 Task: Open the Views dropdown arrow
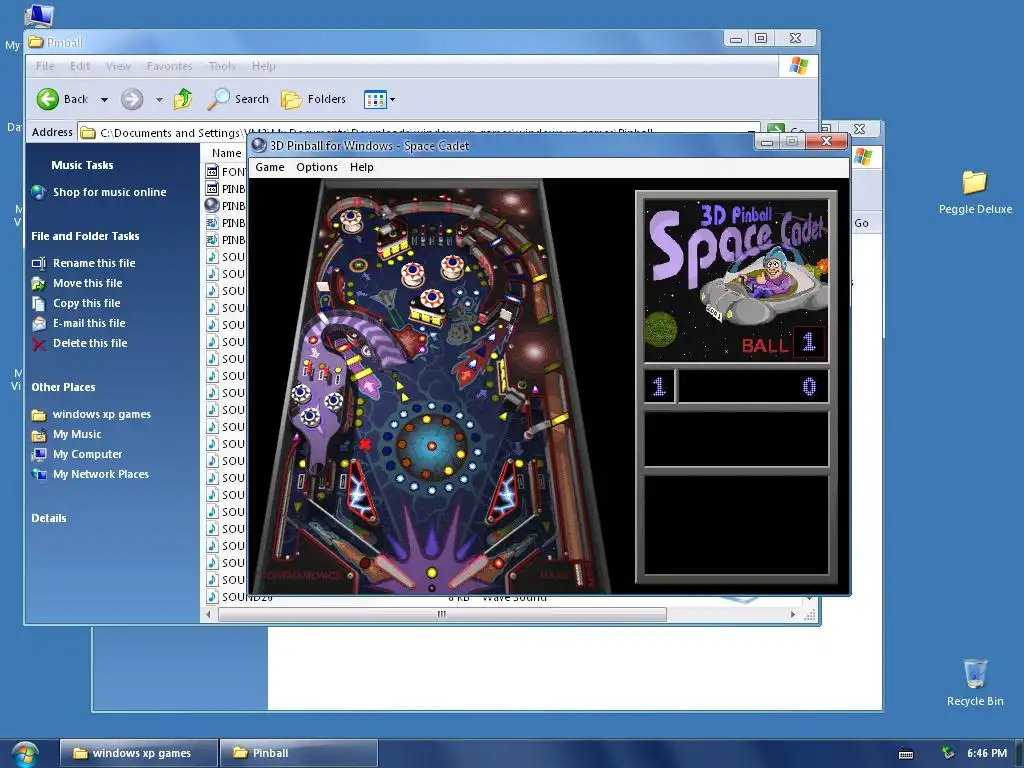pos(392,100)
